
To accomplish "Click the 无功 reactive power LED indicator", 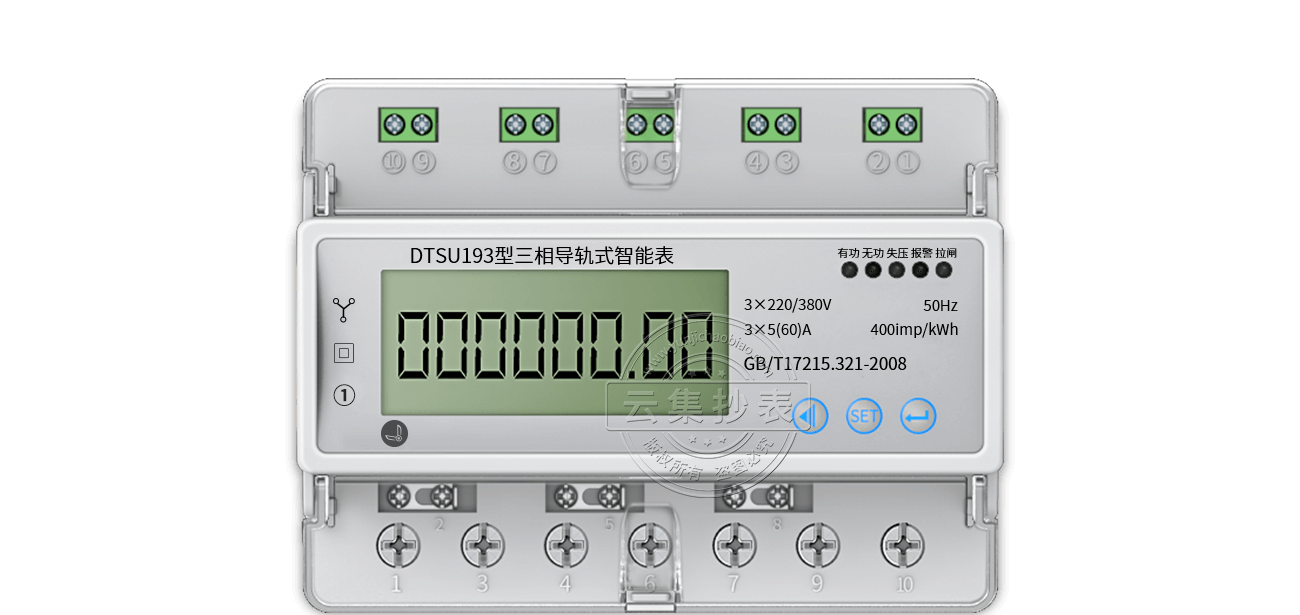I will (873, 270).
